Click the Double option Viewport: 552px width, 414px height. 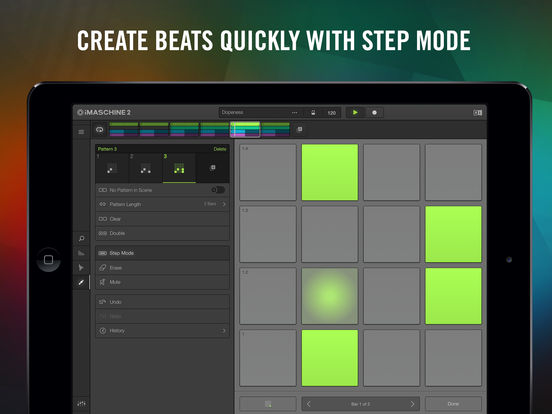[162, 233]
